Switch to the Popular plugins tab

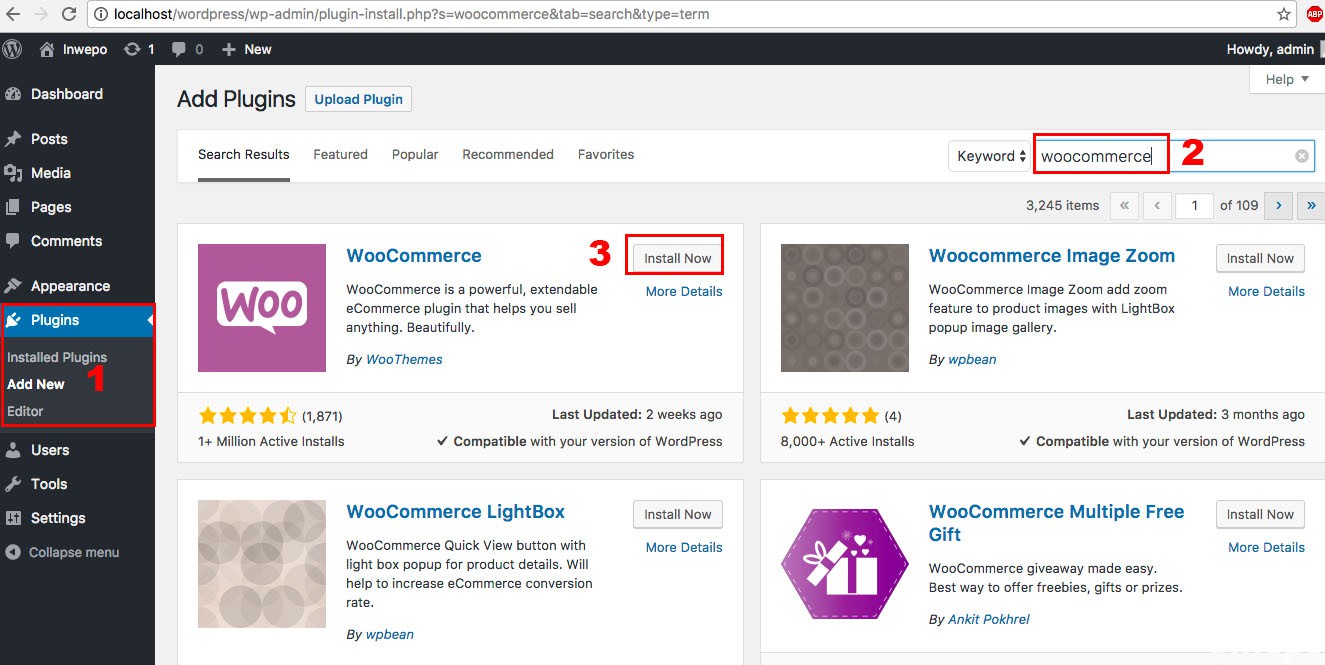click(x=414, y=154)
